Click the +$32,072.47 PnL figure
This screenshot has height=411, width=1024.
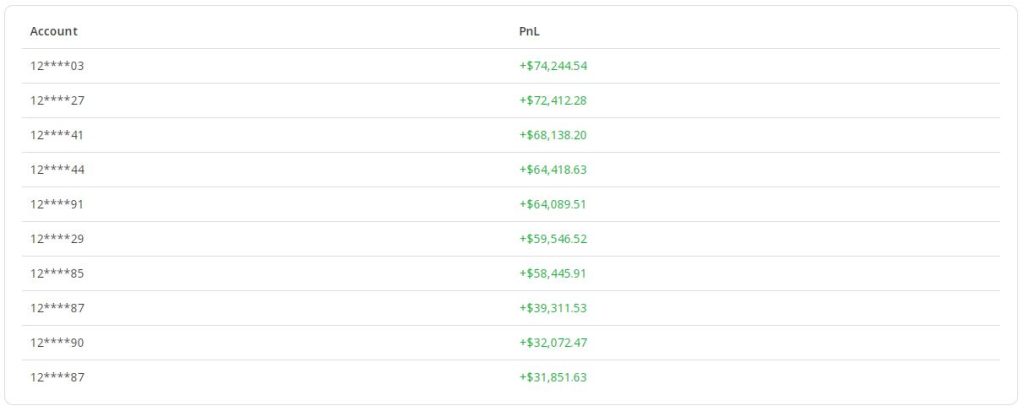pos(553,342)
